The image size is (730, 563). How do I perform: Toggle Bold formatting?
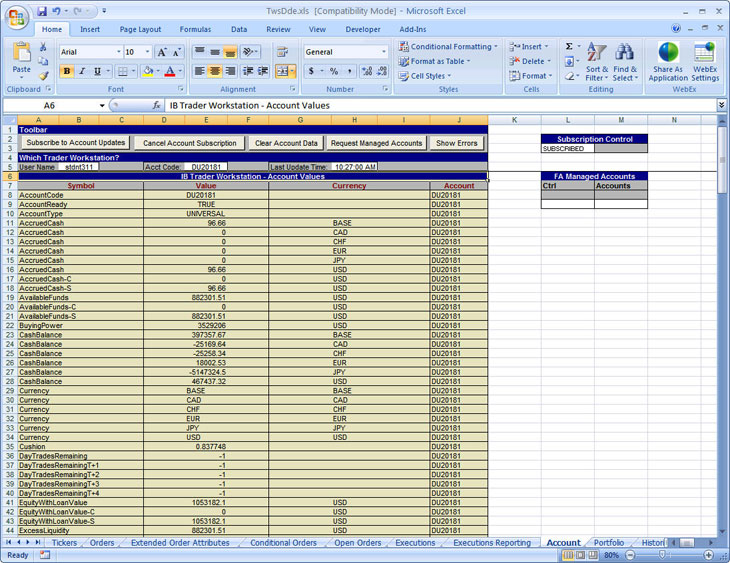click(x=67, y=71)
